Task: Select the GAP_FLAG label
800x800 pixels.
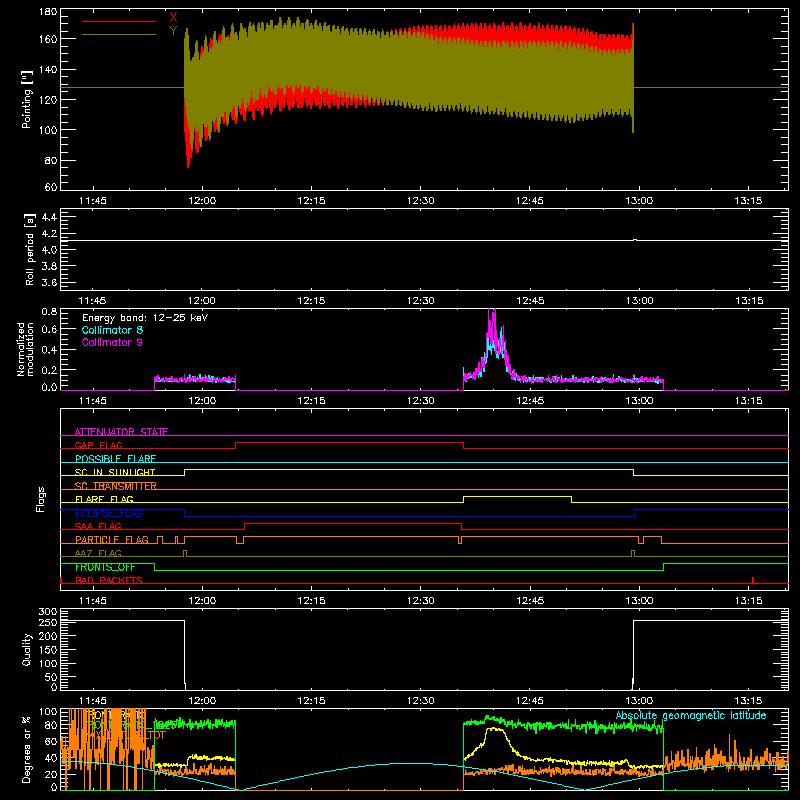Action: (x=98, y=445)
